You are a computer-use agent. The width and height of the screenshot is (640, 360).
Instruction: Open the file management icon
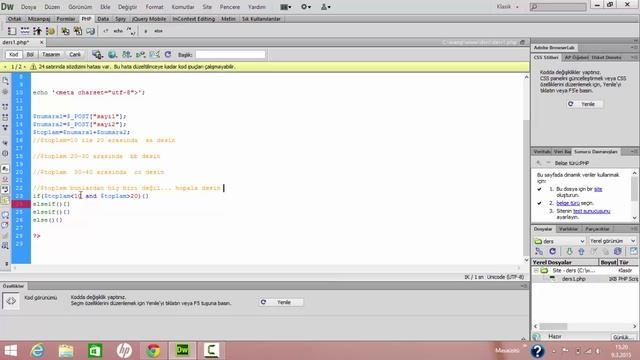[127, 54]
